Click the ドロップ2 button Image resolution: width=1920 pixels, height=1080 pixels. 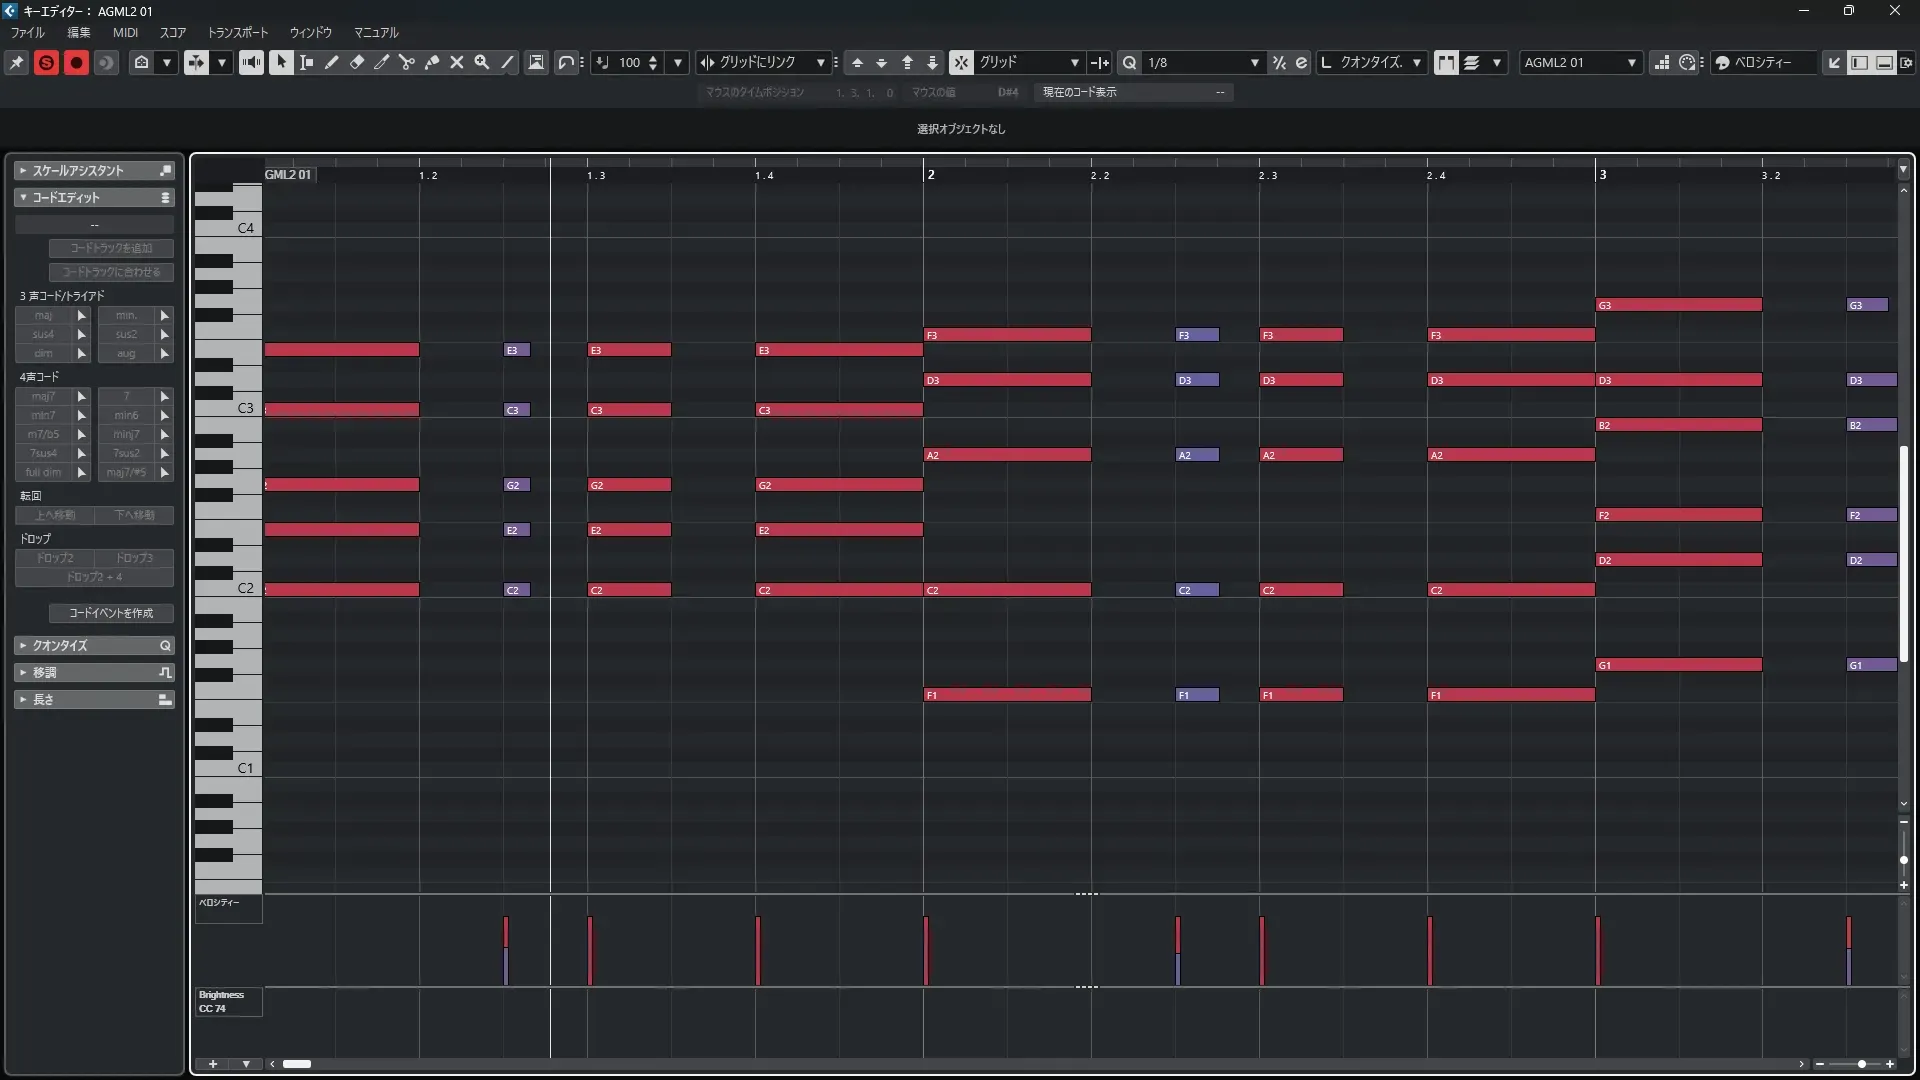point(55,558)
